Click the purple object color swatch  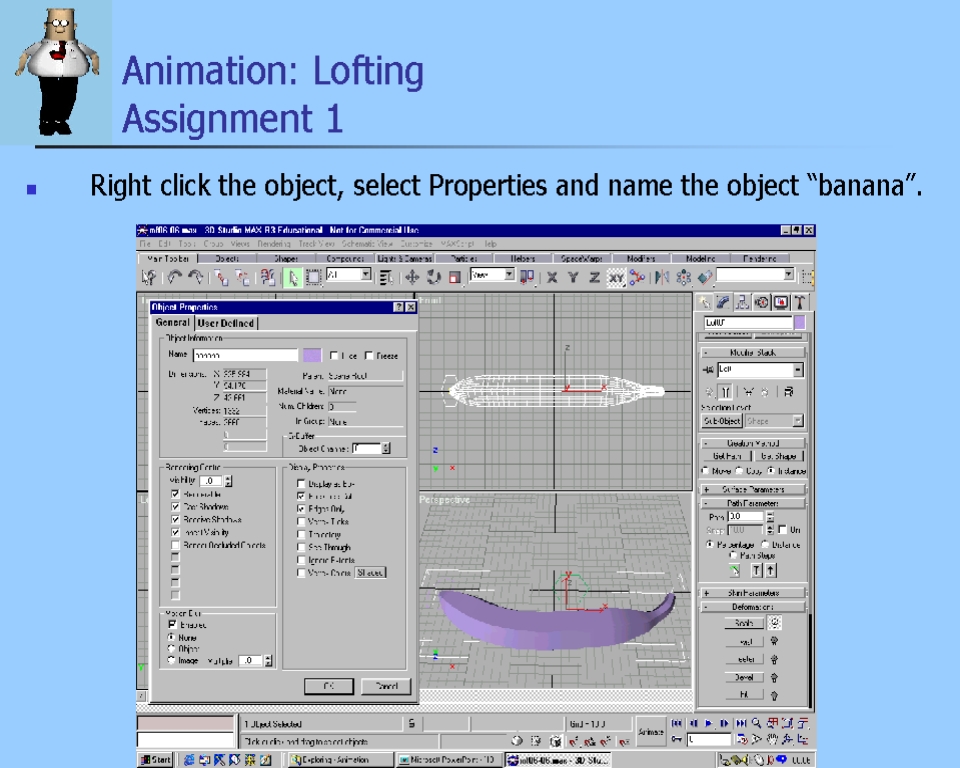[312, 355]
